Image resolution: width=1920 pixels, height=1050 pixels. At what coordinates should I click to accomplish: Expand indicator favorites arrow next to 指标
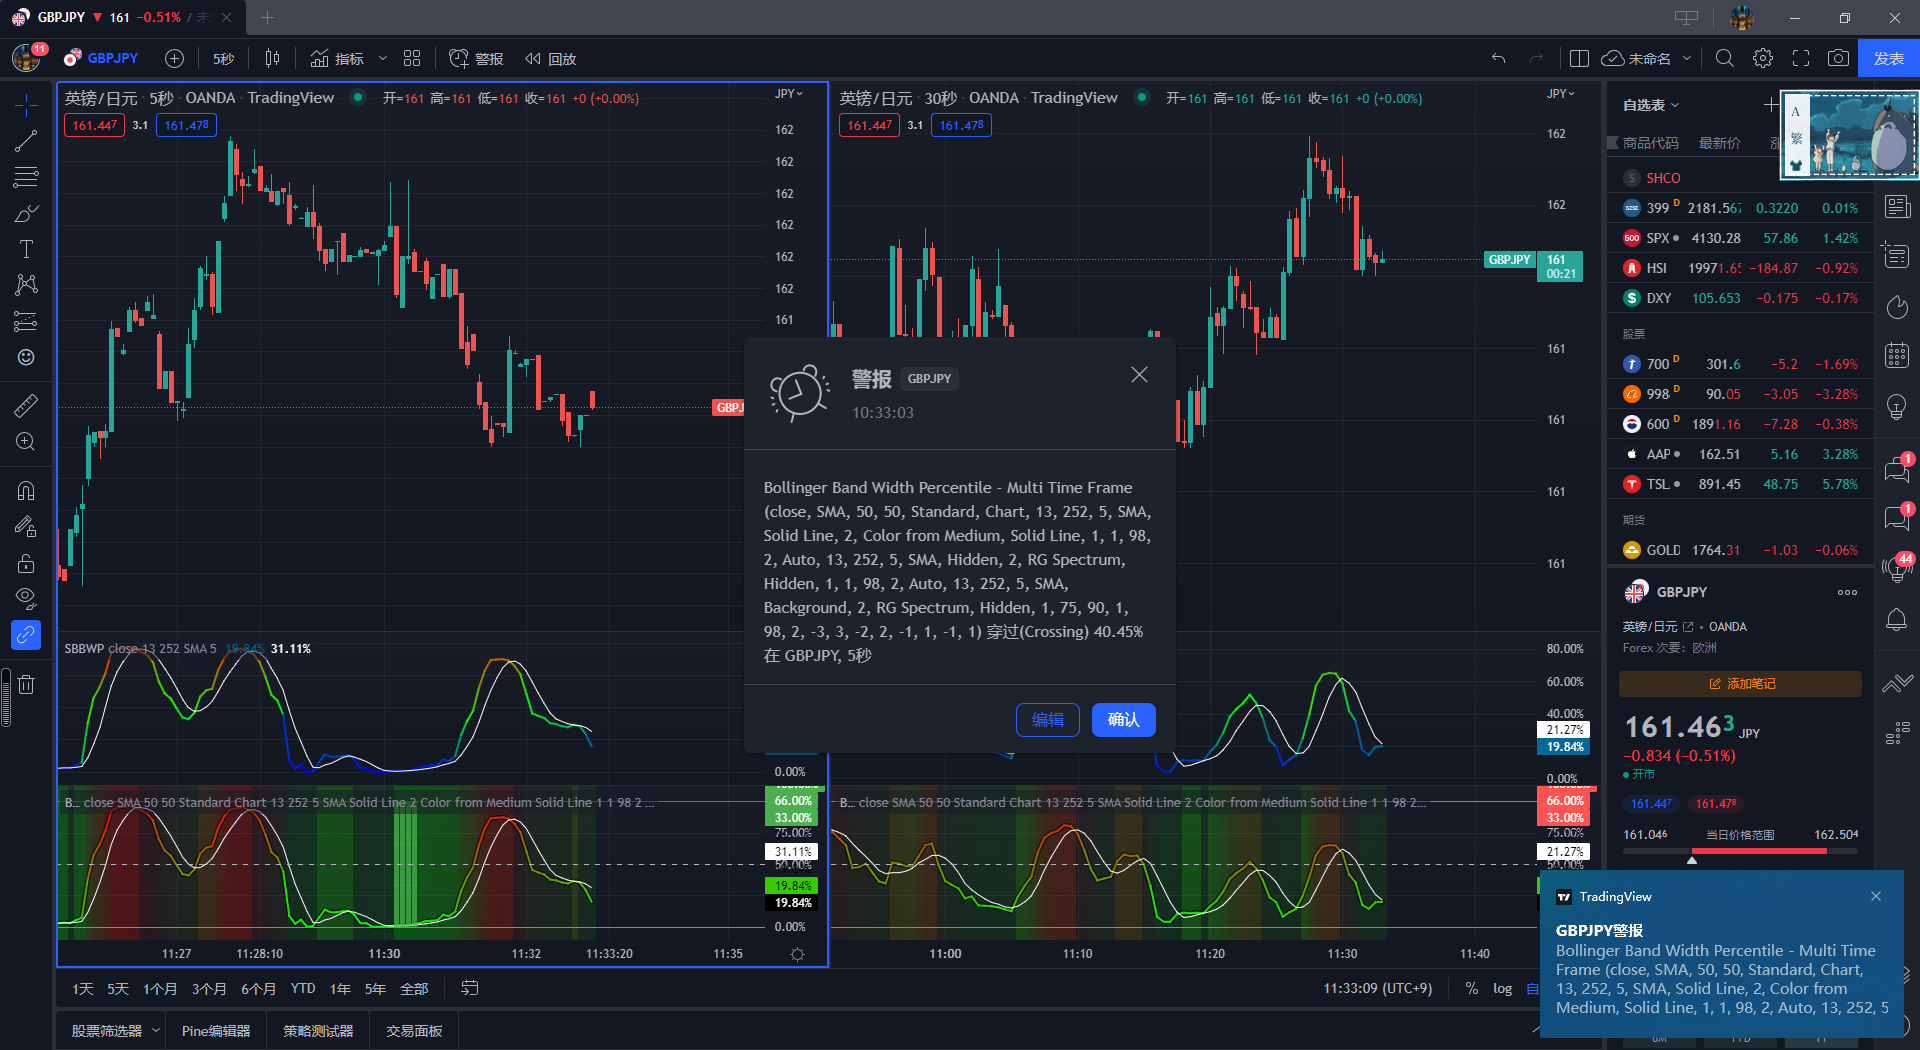[383, 59]
